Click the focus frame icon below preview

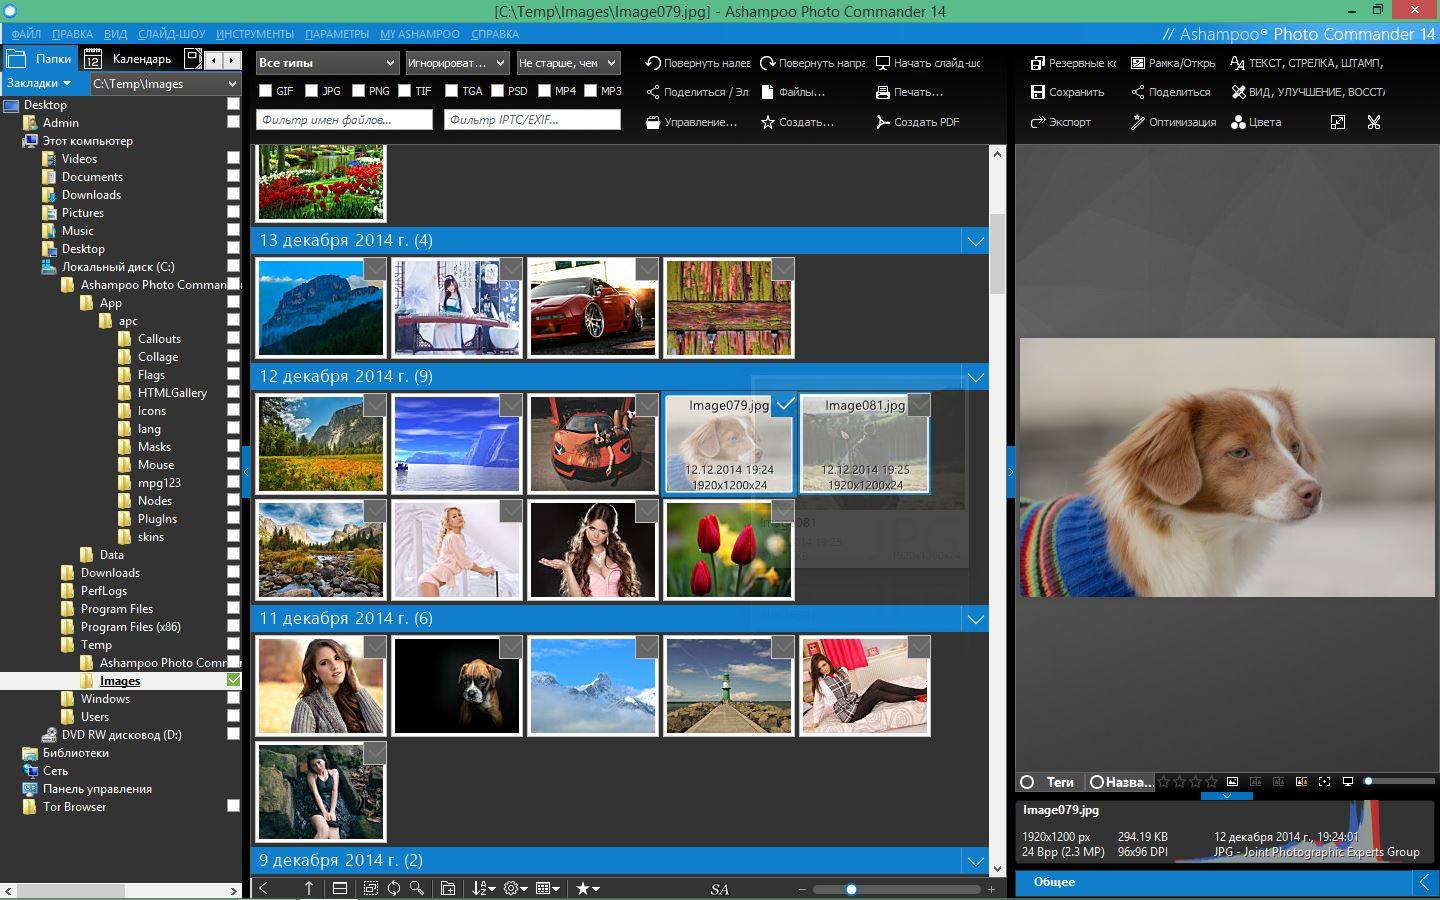point(1324,782)
